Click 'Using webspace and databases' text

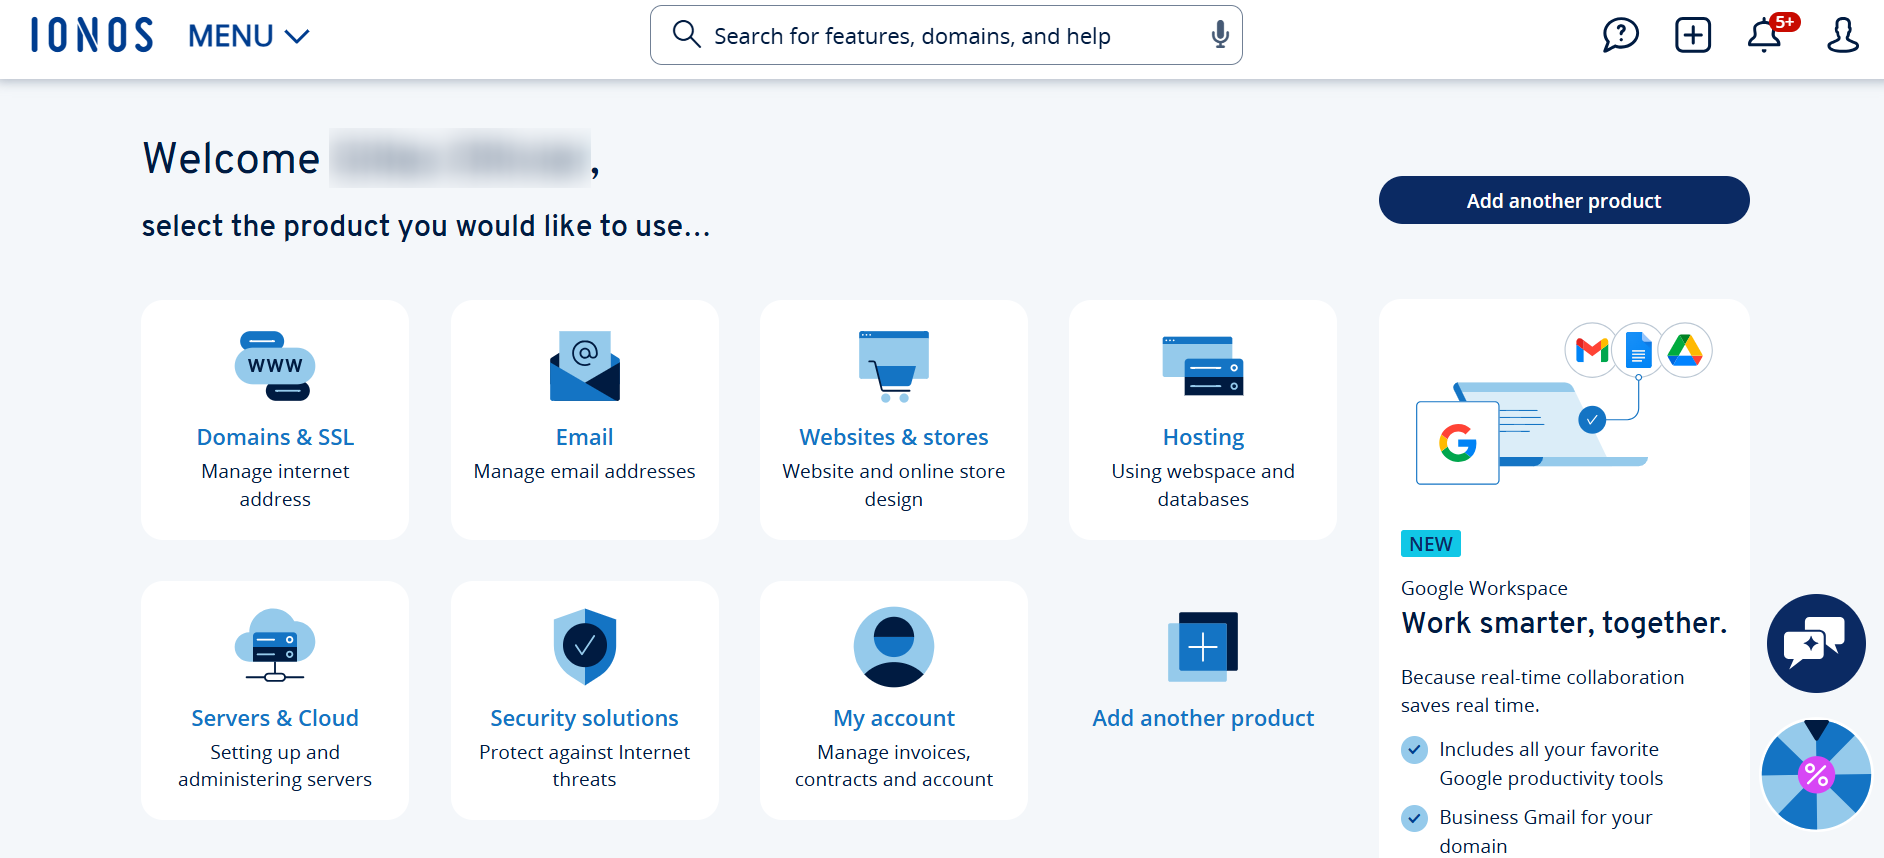(1203, 485)
